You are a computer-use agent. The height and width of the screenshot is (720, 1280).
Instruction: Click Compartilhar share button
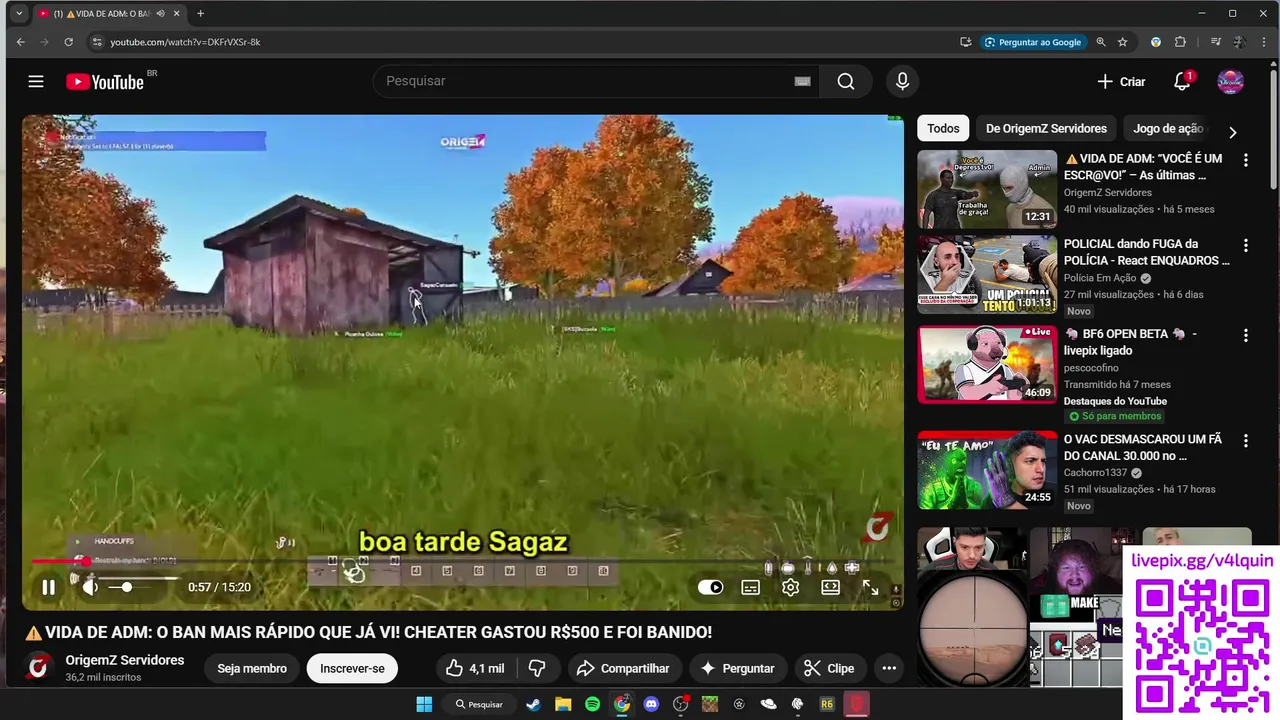tap(622, 668)
